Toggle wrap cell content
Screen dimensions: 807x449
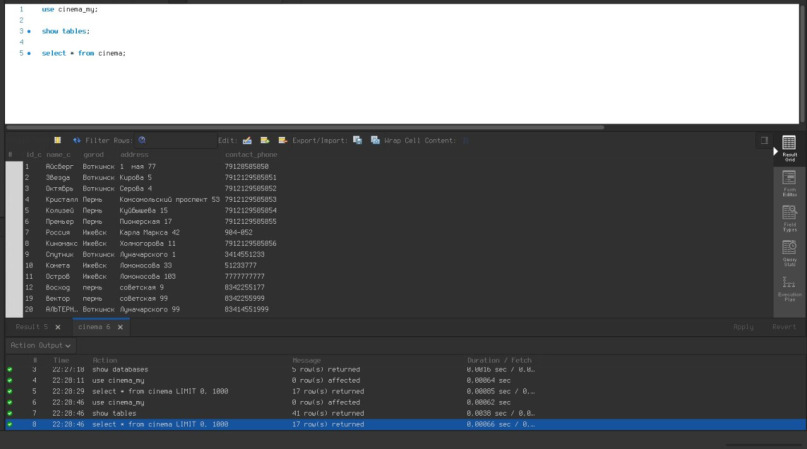click(375, 141)
